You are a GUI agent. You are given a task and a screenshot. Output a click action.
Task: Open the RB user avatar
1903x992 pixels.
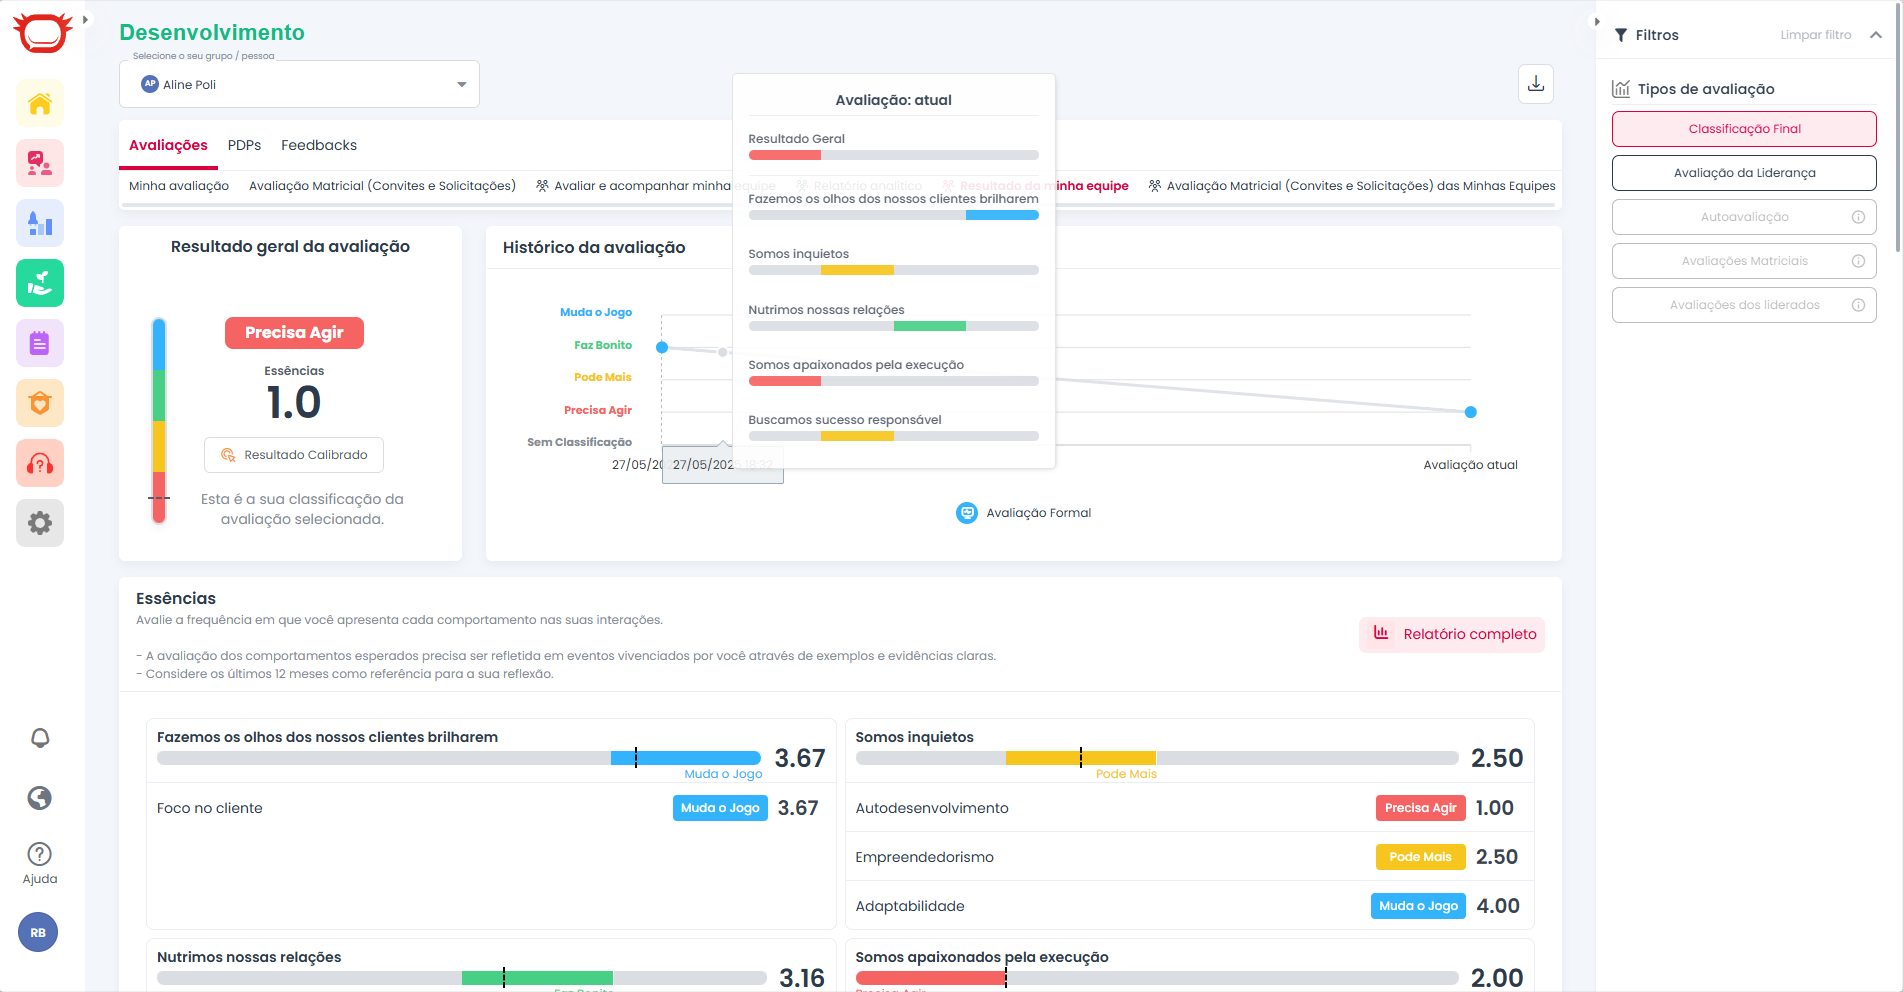coord(38,933)
